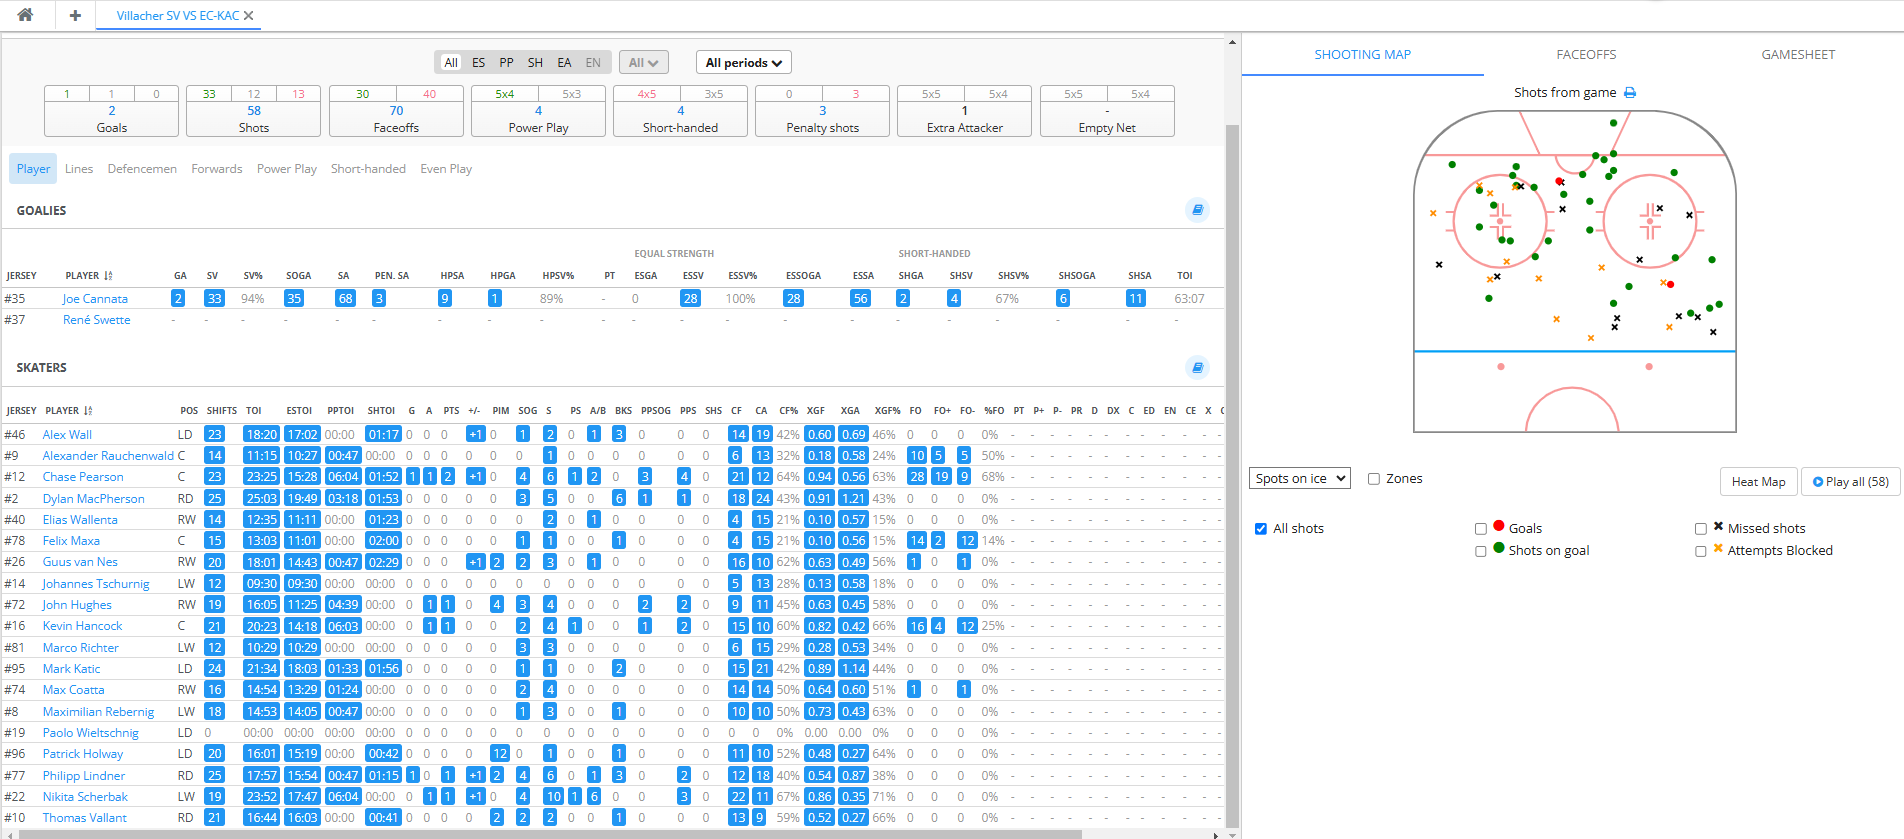Screen dimensions: 1904x839
Task: Click the export icon in the Goalies header
Action: tap(1197, 210)
